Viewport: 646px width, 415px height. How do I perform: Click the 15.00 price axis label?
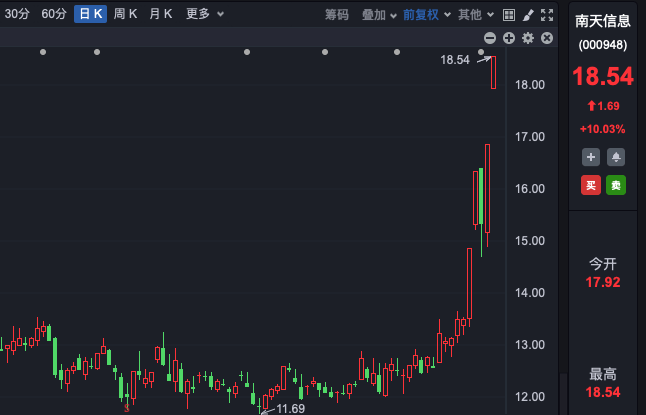coord(530,241)
